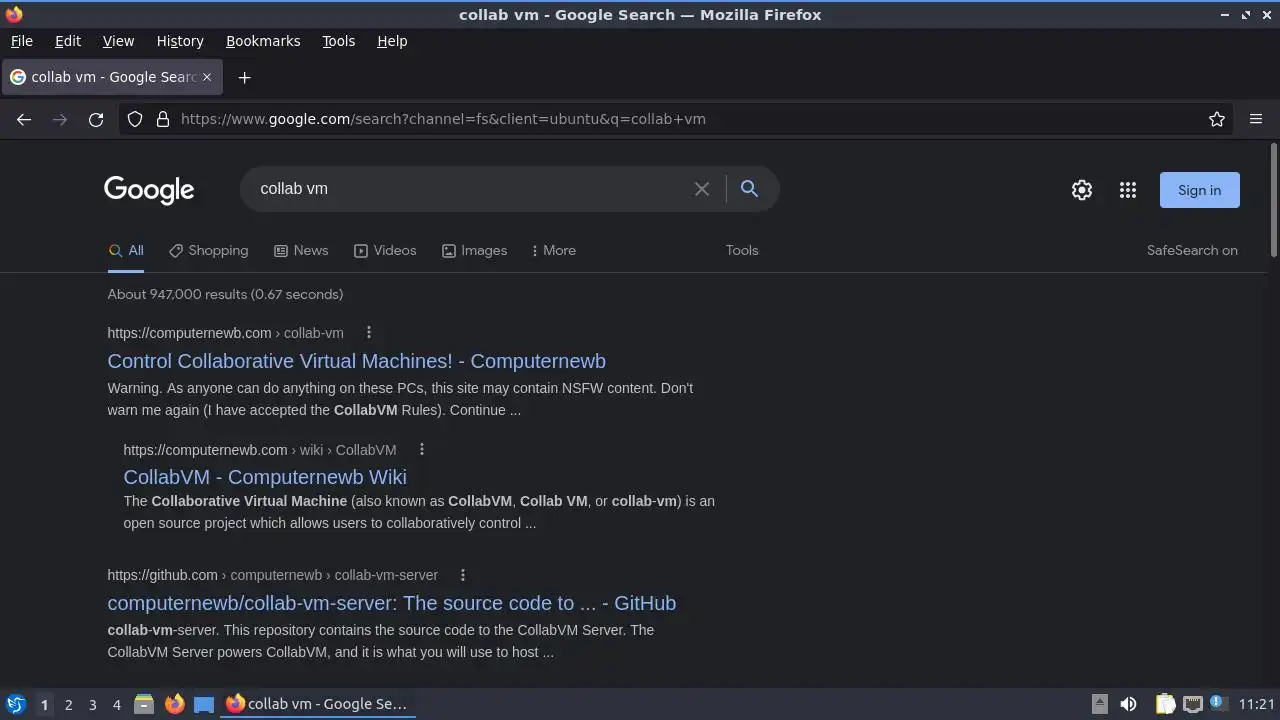Click the Google logo

(149, 189)
